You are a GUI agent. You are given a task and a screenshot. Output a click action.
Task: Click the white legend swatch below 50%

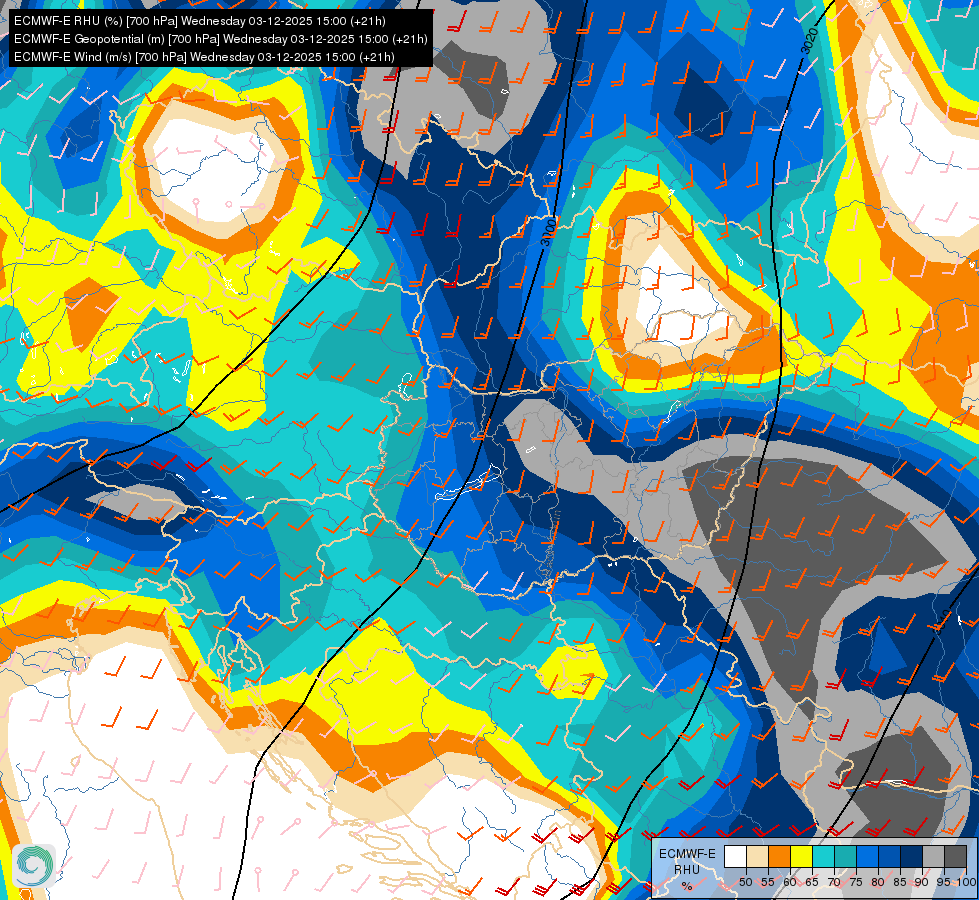735,857
